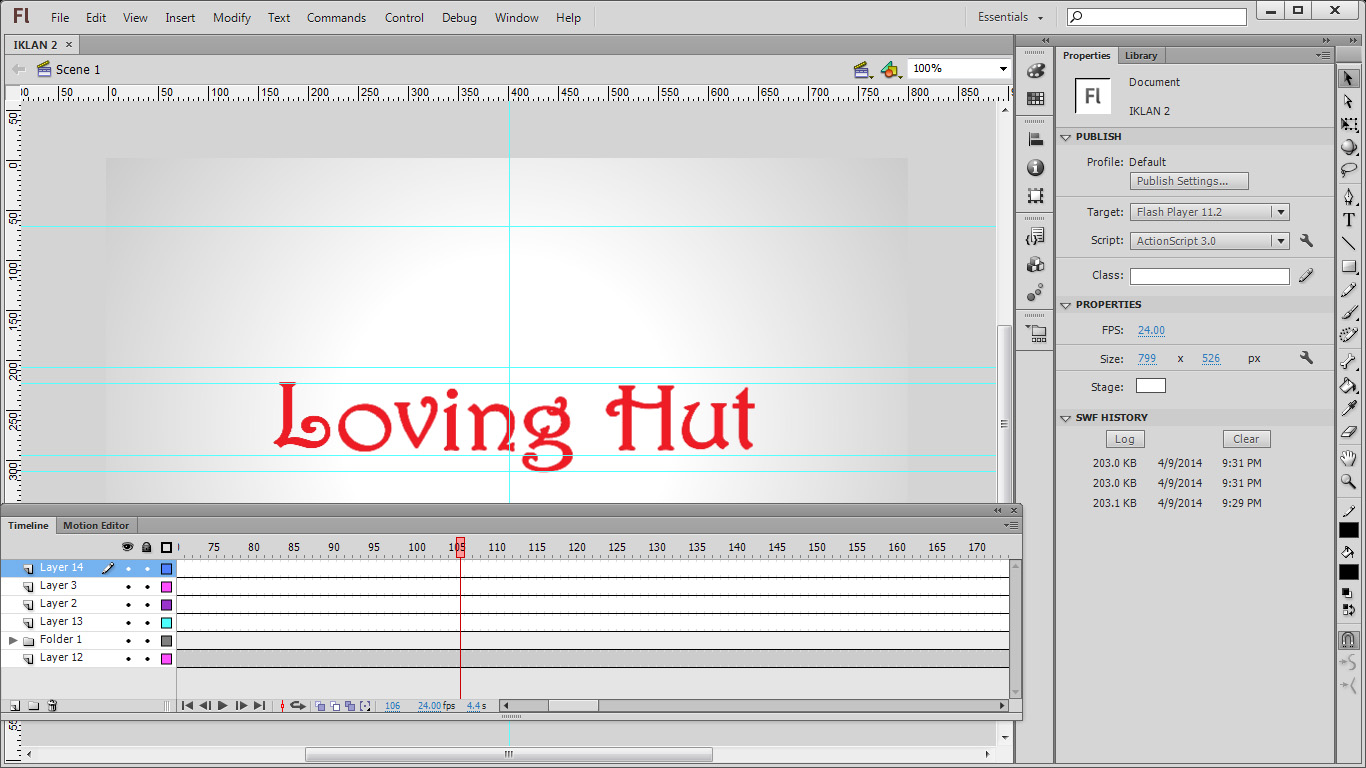Select the Selection arrow tool
The height and width of the screenshot is (768, 1366).
click(1348, 78)
